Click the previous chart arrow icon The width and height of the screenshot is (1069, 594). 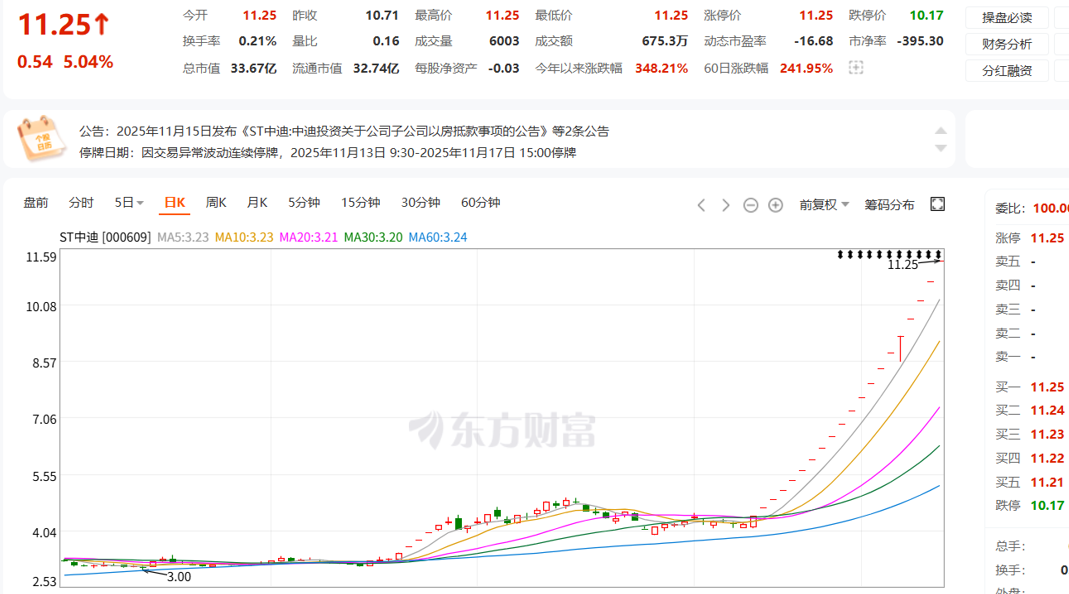click(x=701, y=205)
